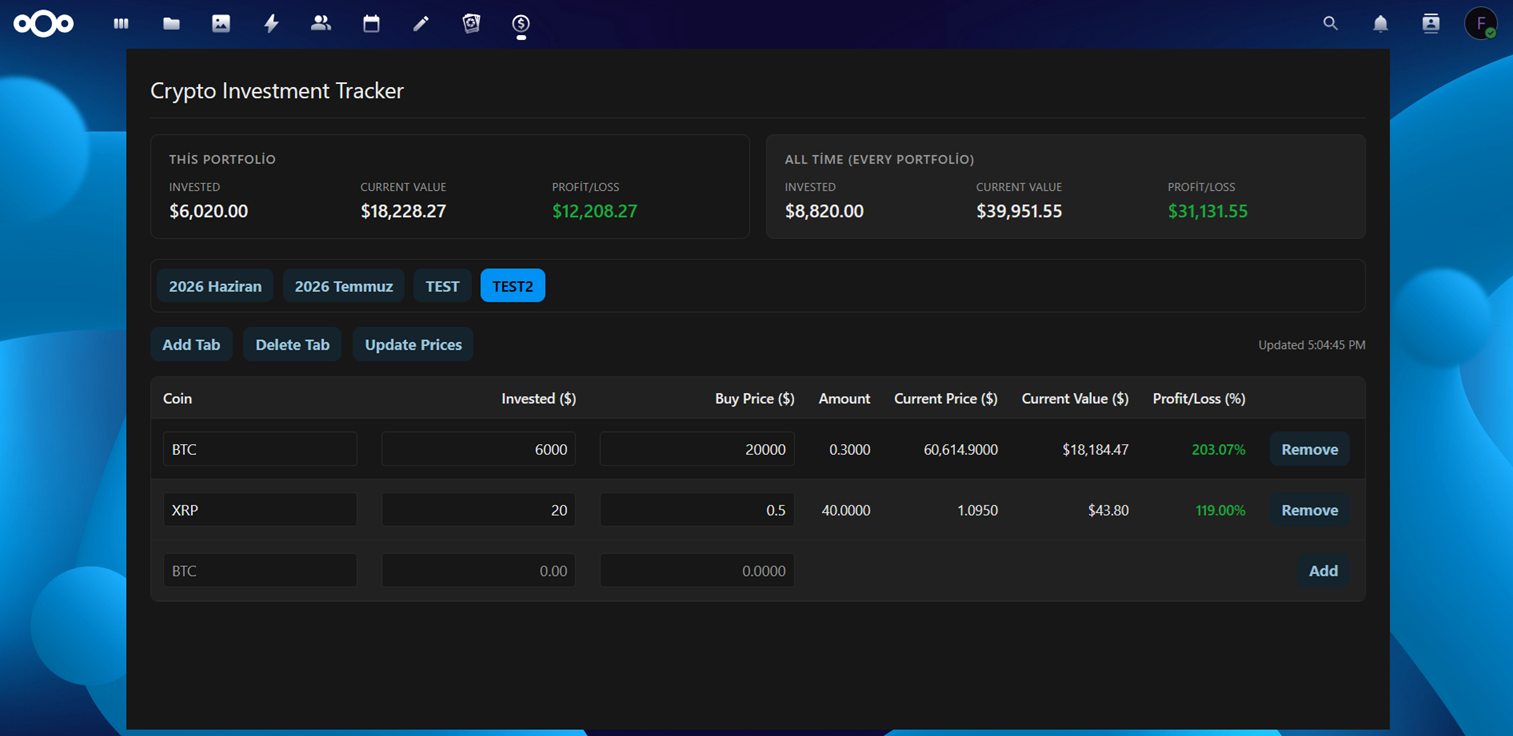Click all time invested $8,820.00
The width and height of the screenshot is (1513, 736).
coord(824,211)
